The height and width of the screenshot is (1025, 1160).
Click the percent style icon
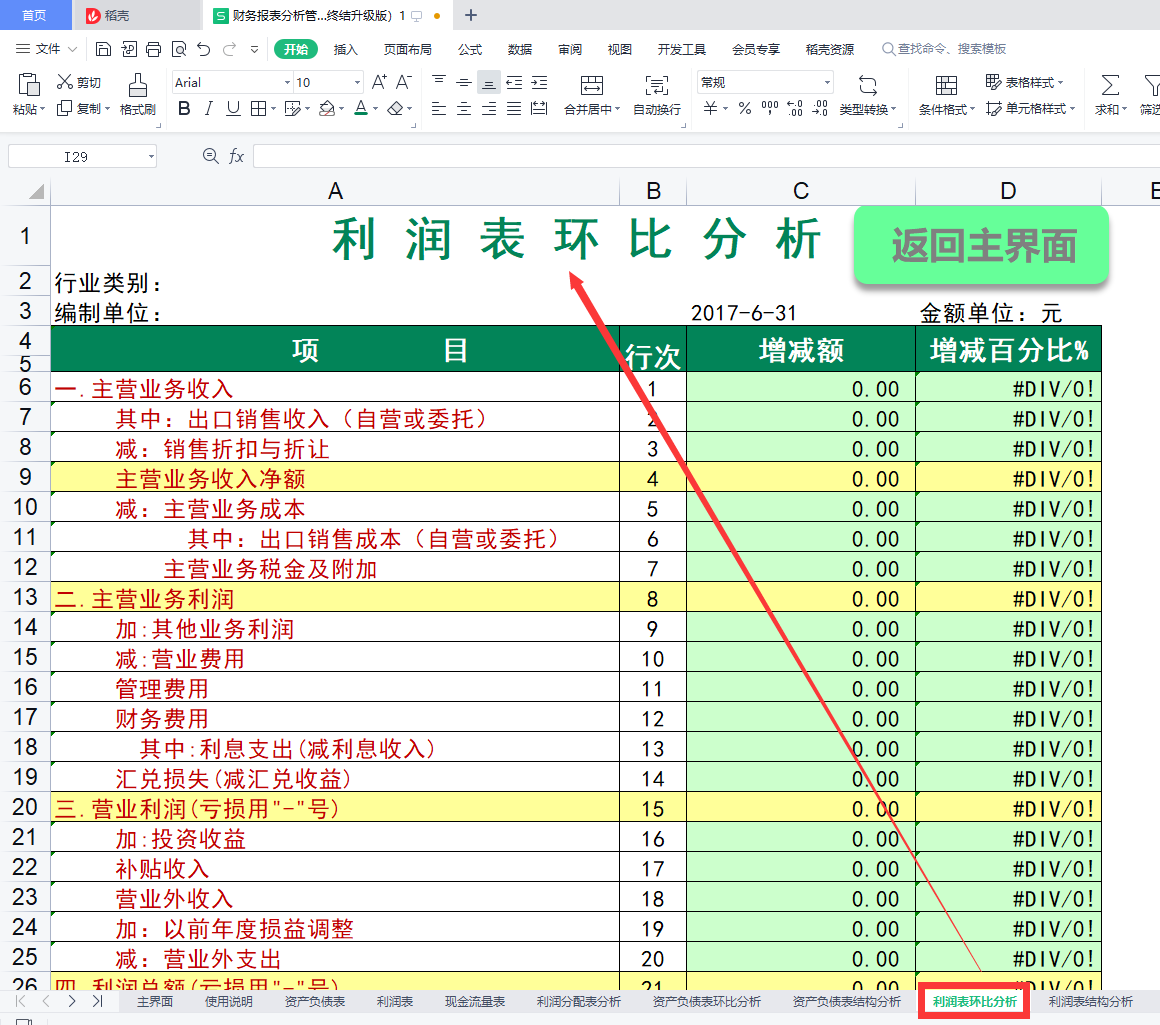[x=744, y=109]
